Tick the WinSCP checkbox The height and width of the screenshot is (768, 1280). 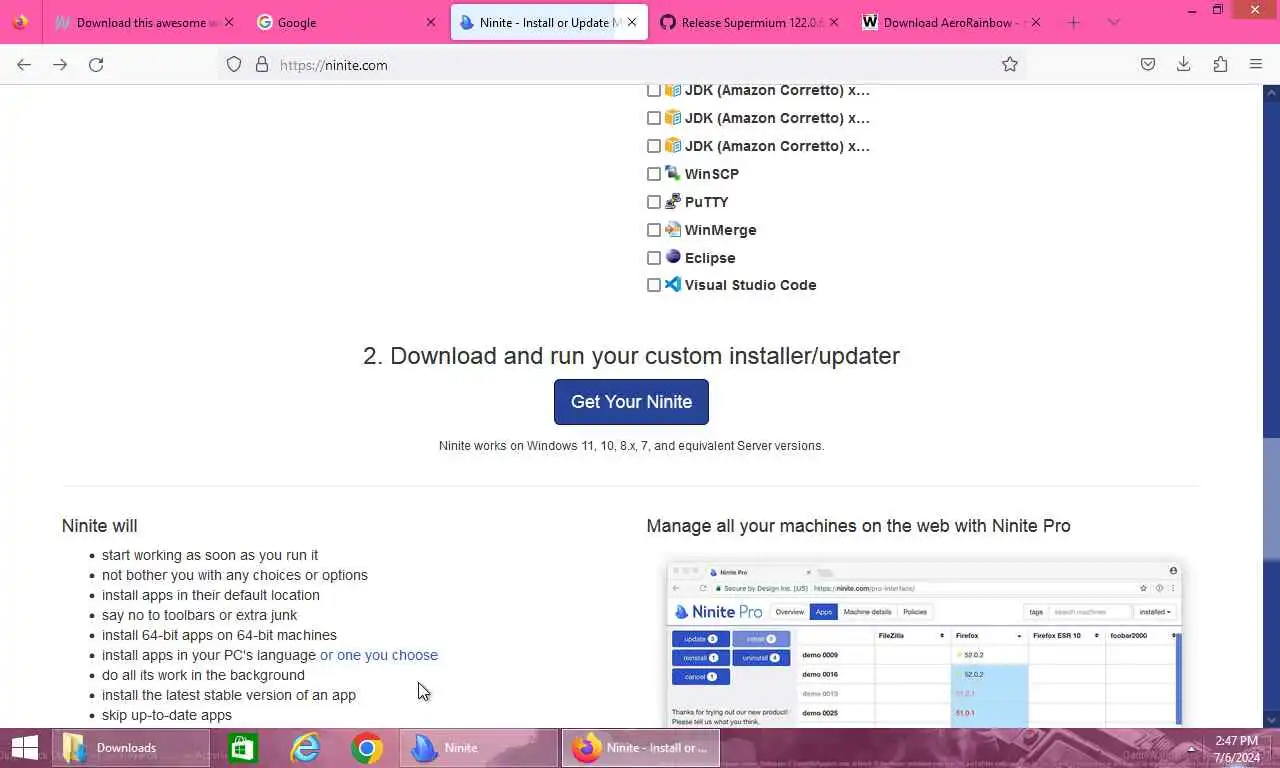click(654, 174)
